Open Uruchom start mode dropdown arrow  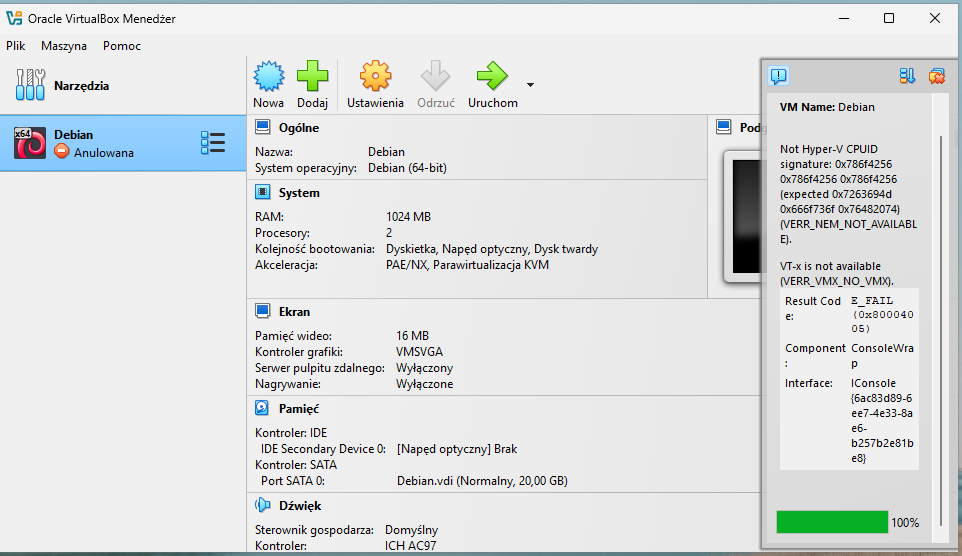click(x=530, y=85)
